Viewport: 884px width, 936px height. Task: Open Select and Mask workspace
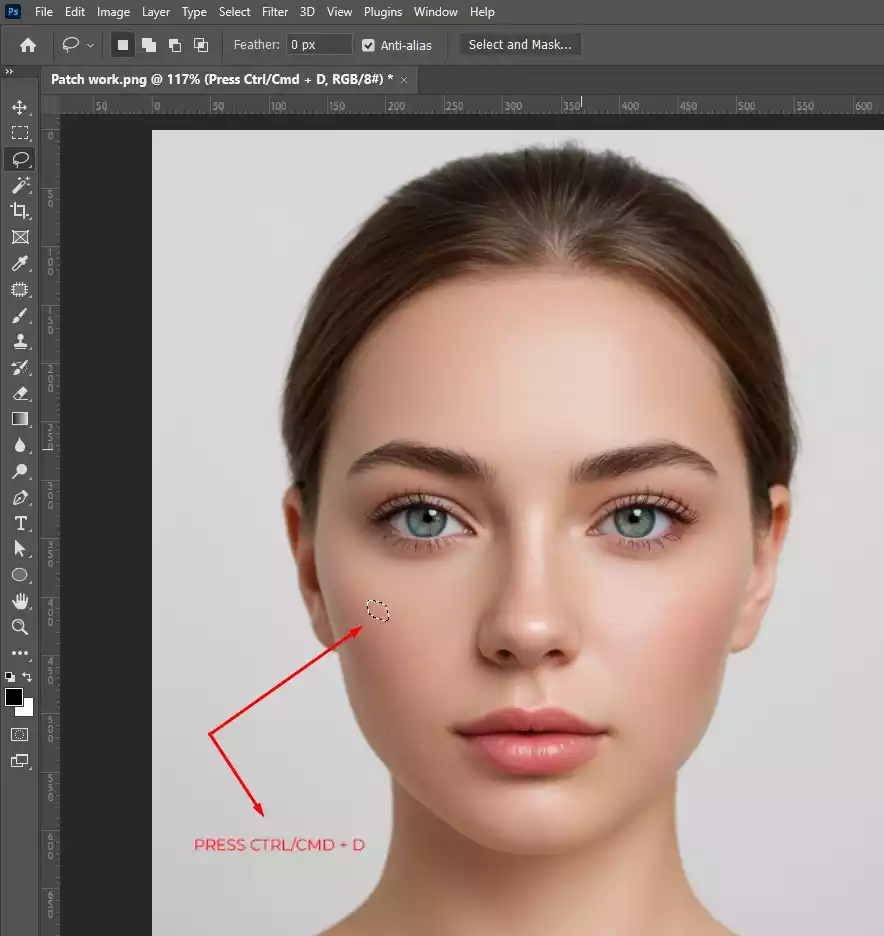[x=519, y=45]
